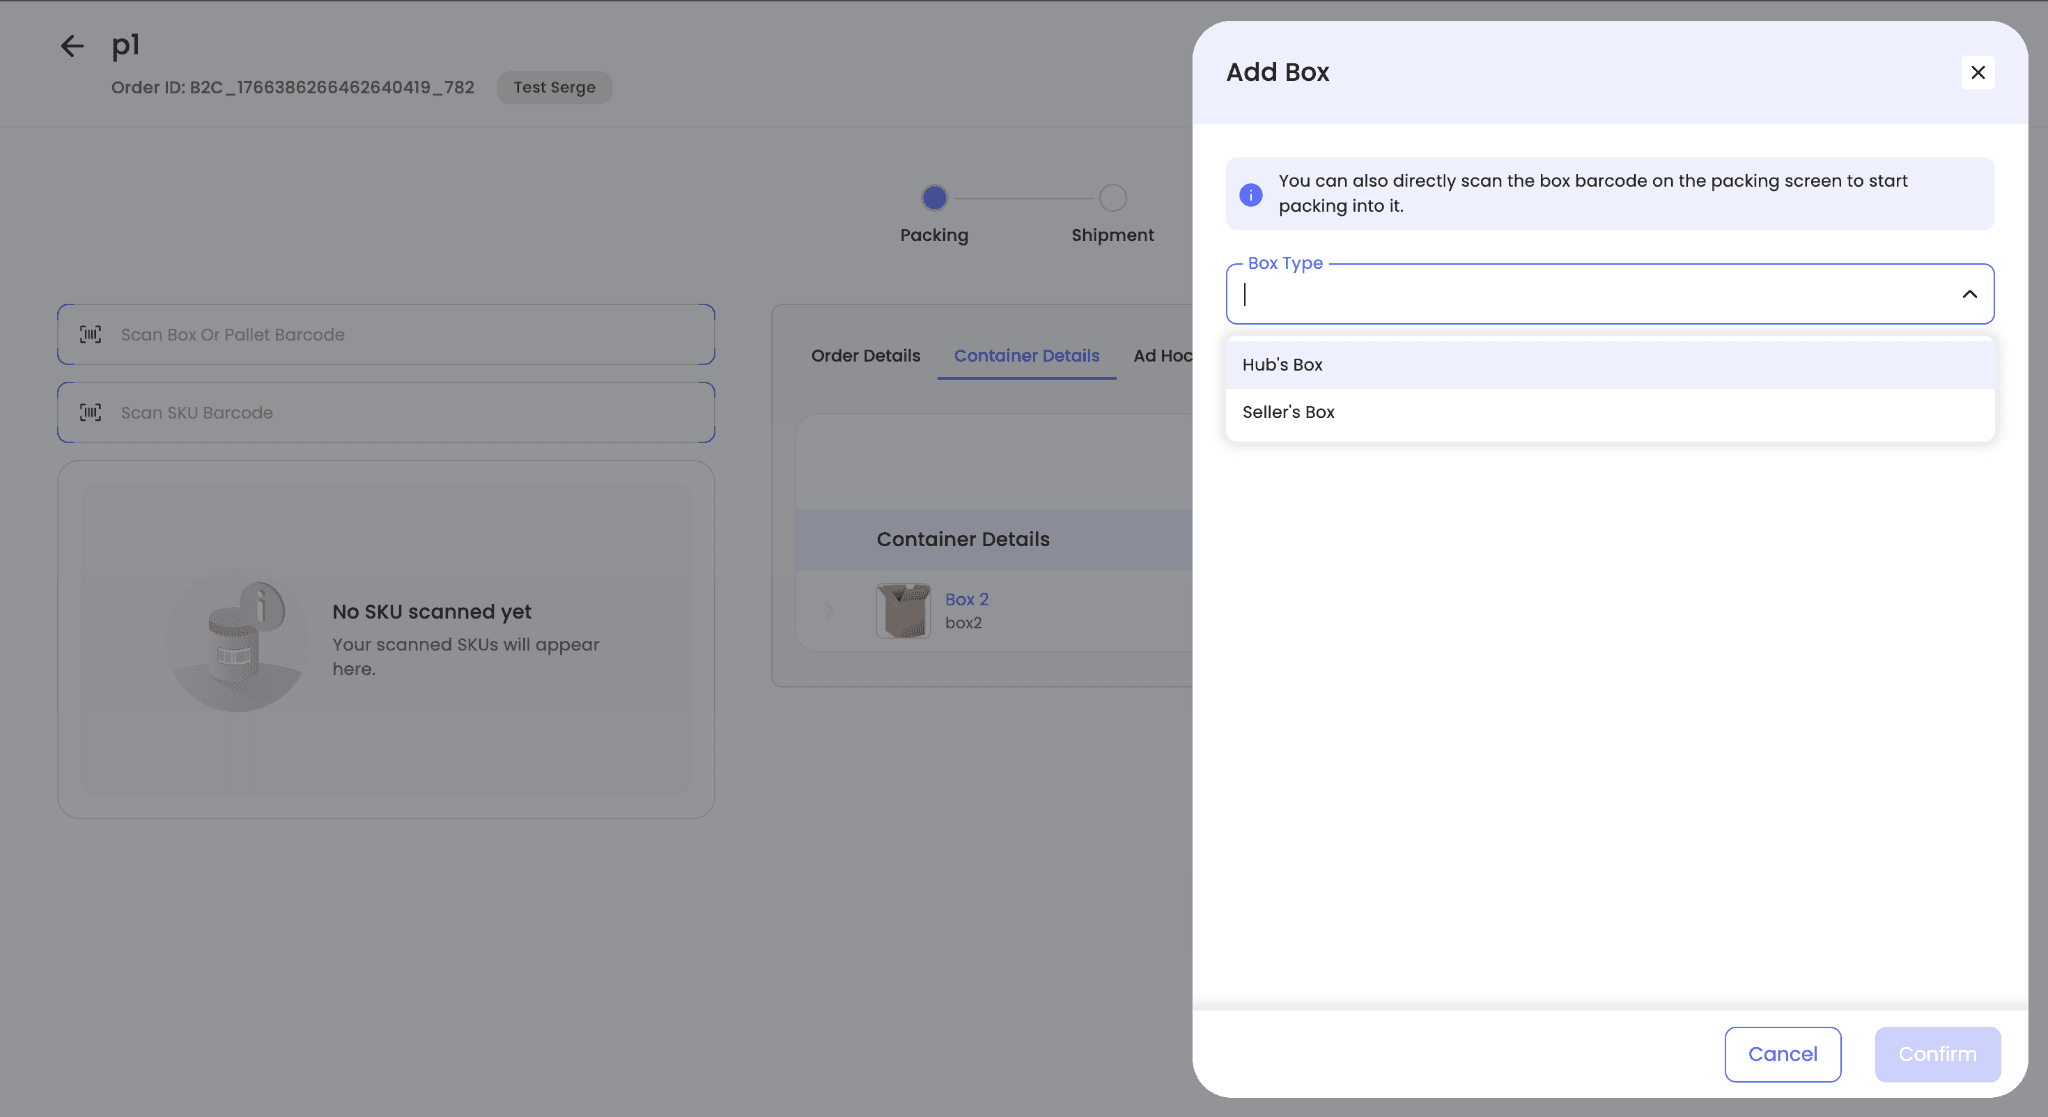This screenshot has width=2048, height=1117.
Task: Collapse the Box Type dropdown arrow
Action: coord(1969,294)
